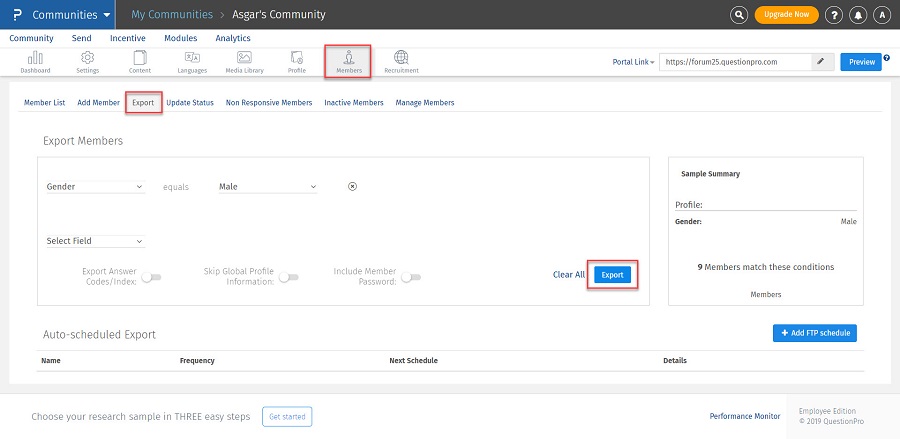
Task: Toggle Export Answer Codes/Index switch
Action: point(151,276)
